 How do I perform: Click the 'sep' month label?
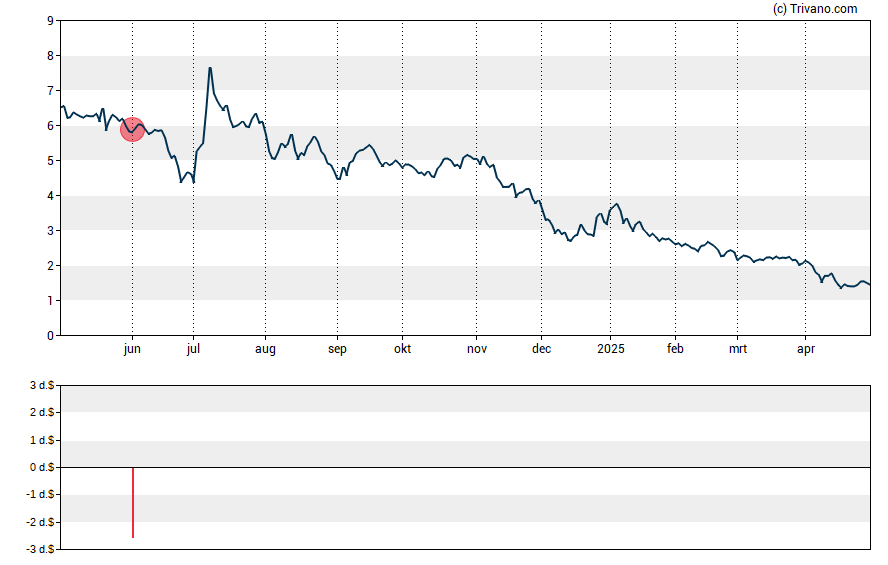[337, 349]
